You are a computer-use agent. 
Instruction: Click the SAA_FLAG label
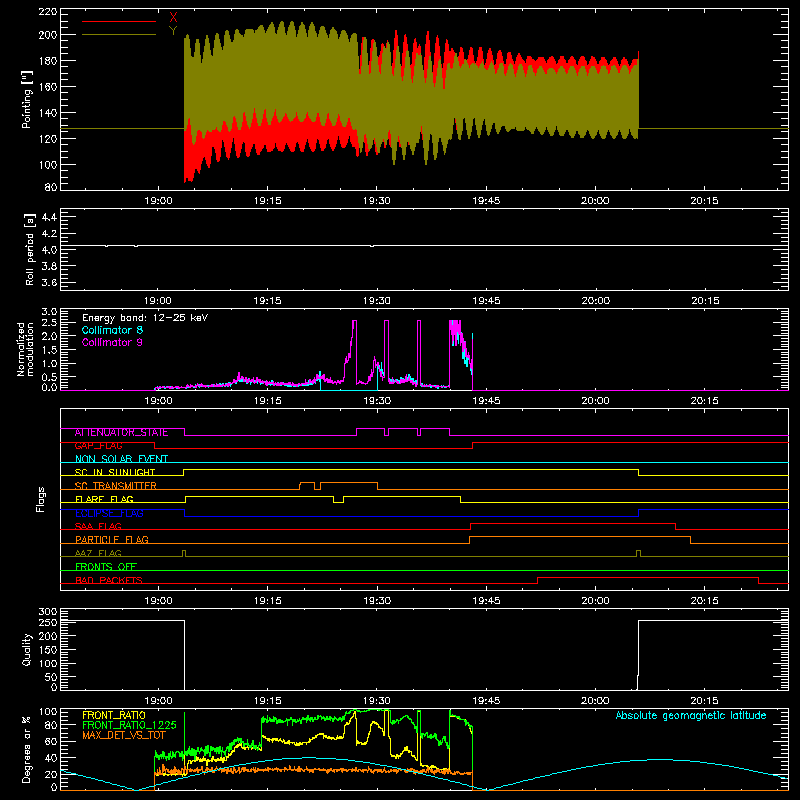click(98, 526)
